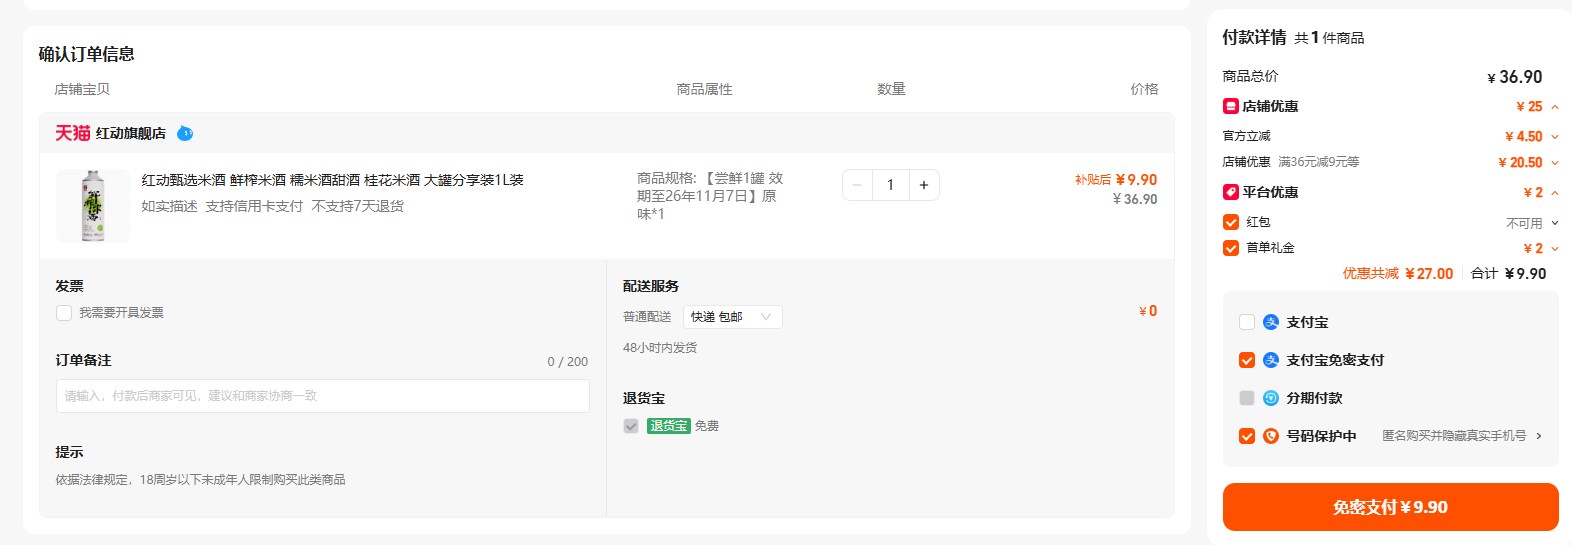Click the 平台优惠 red platform icon
Image resolution: width=1572 pixels, height=545 pixels.
tap(1231, 192)
